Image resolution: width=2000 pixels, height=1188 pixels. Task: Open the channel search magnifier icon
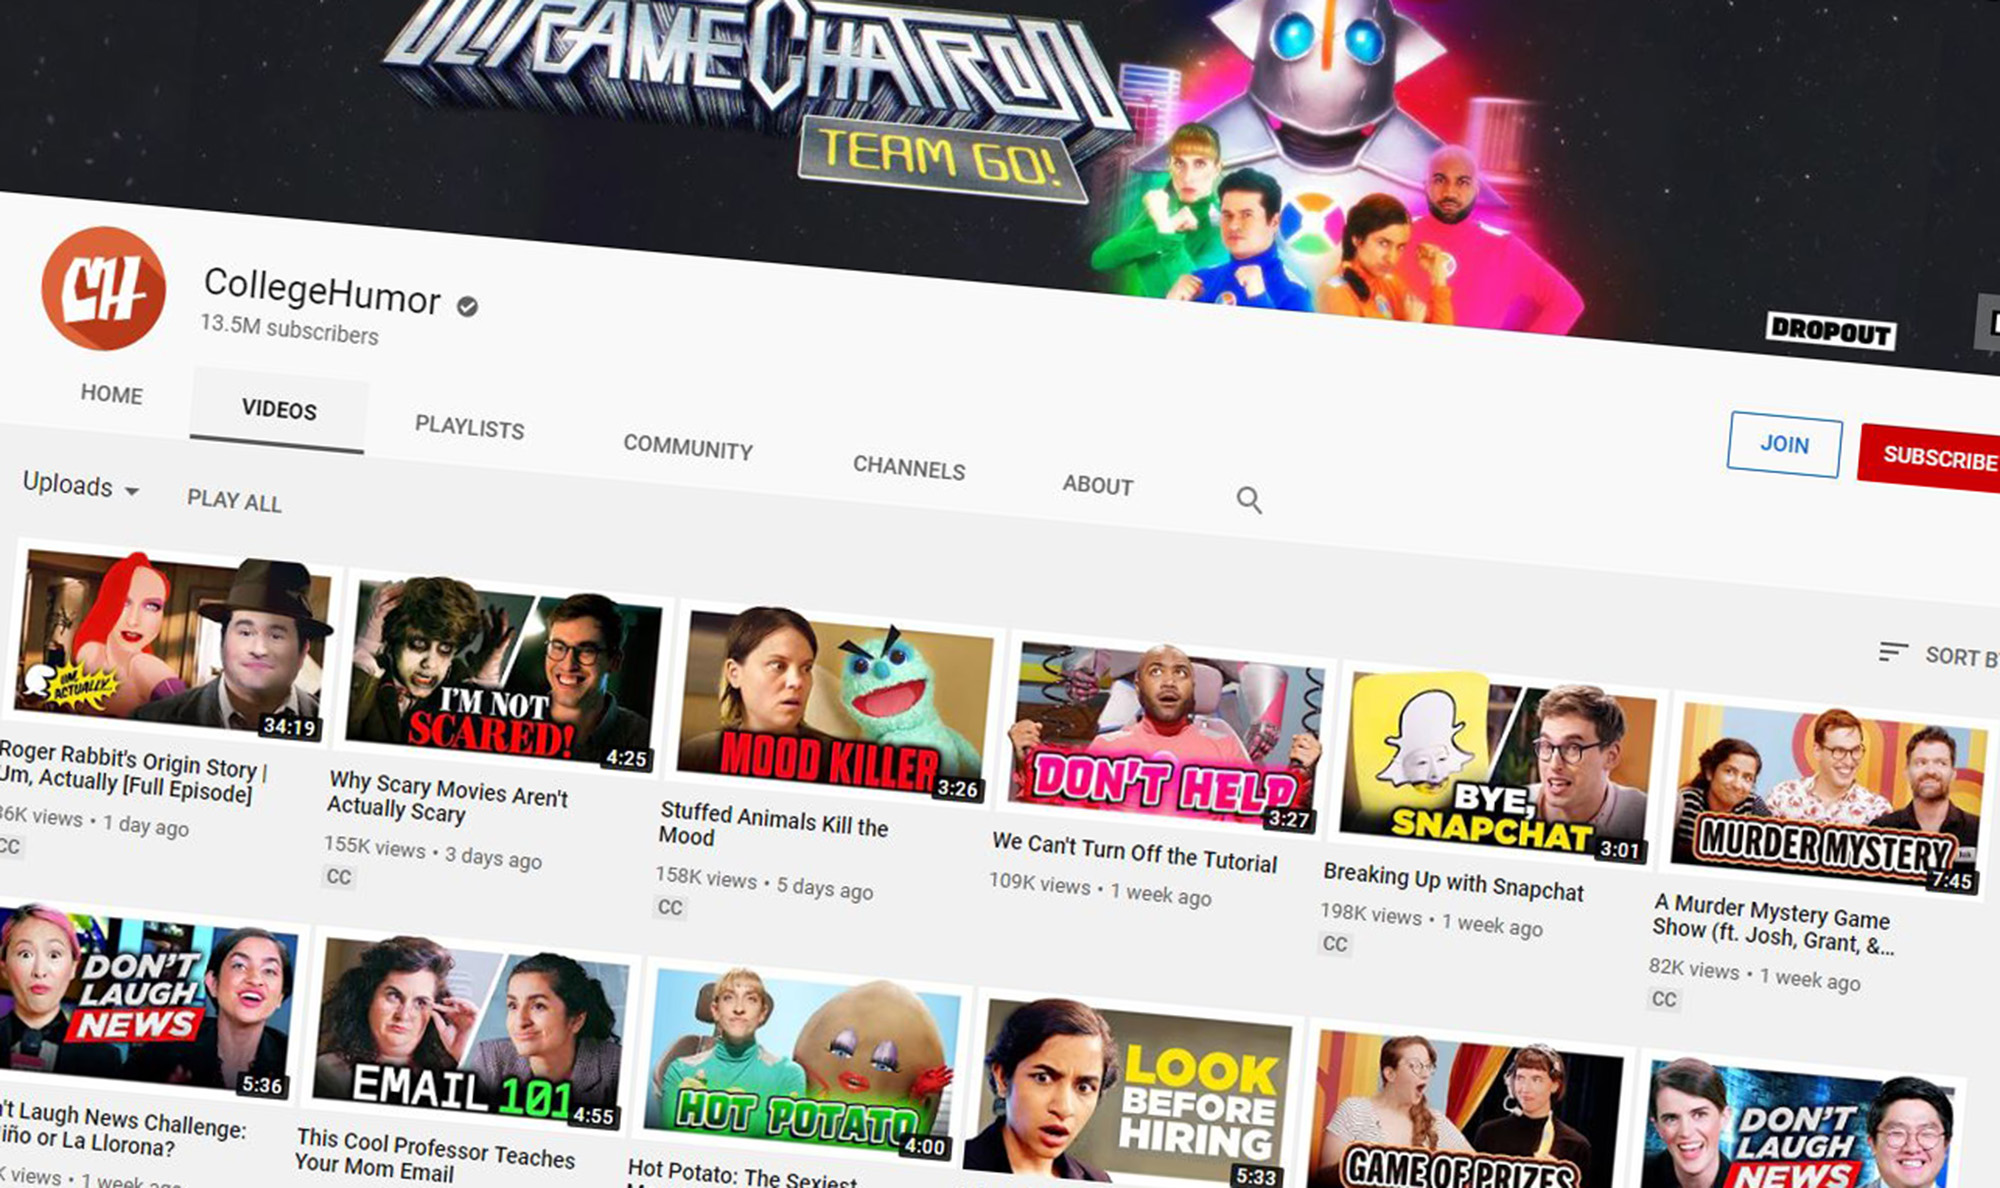point(1248,499)
